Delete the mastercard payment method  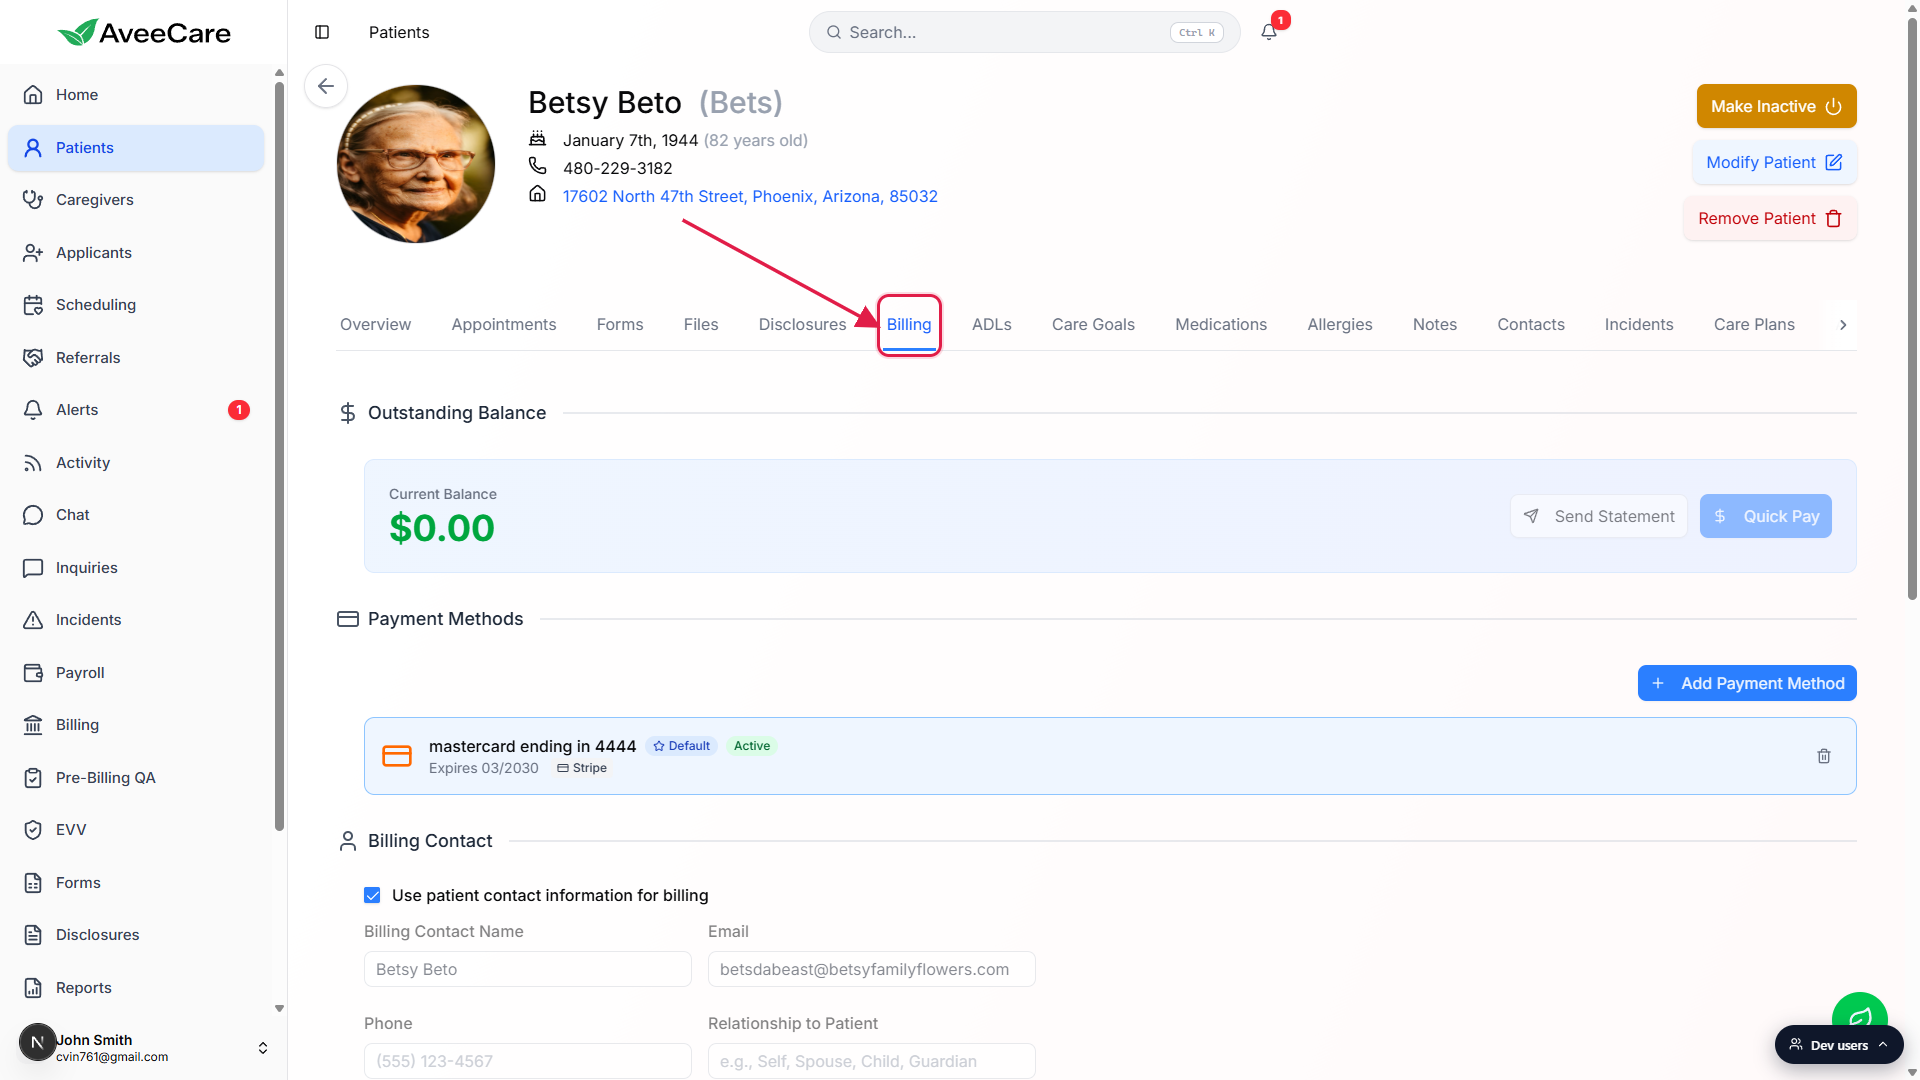[1824, 757]
